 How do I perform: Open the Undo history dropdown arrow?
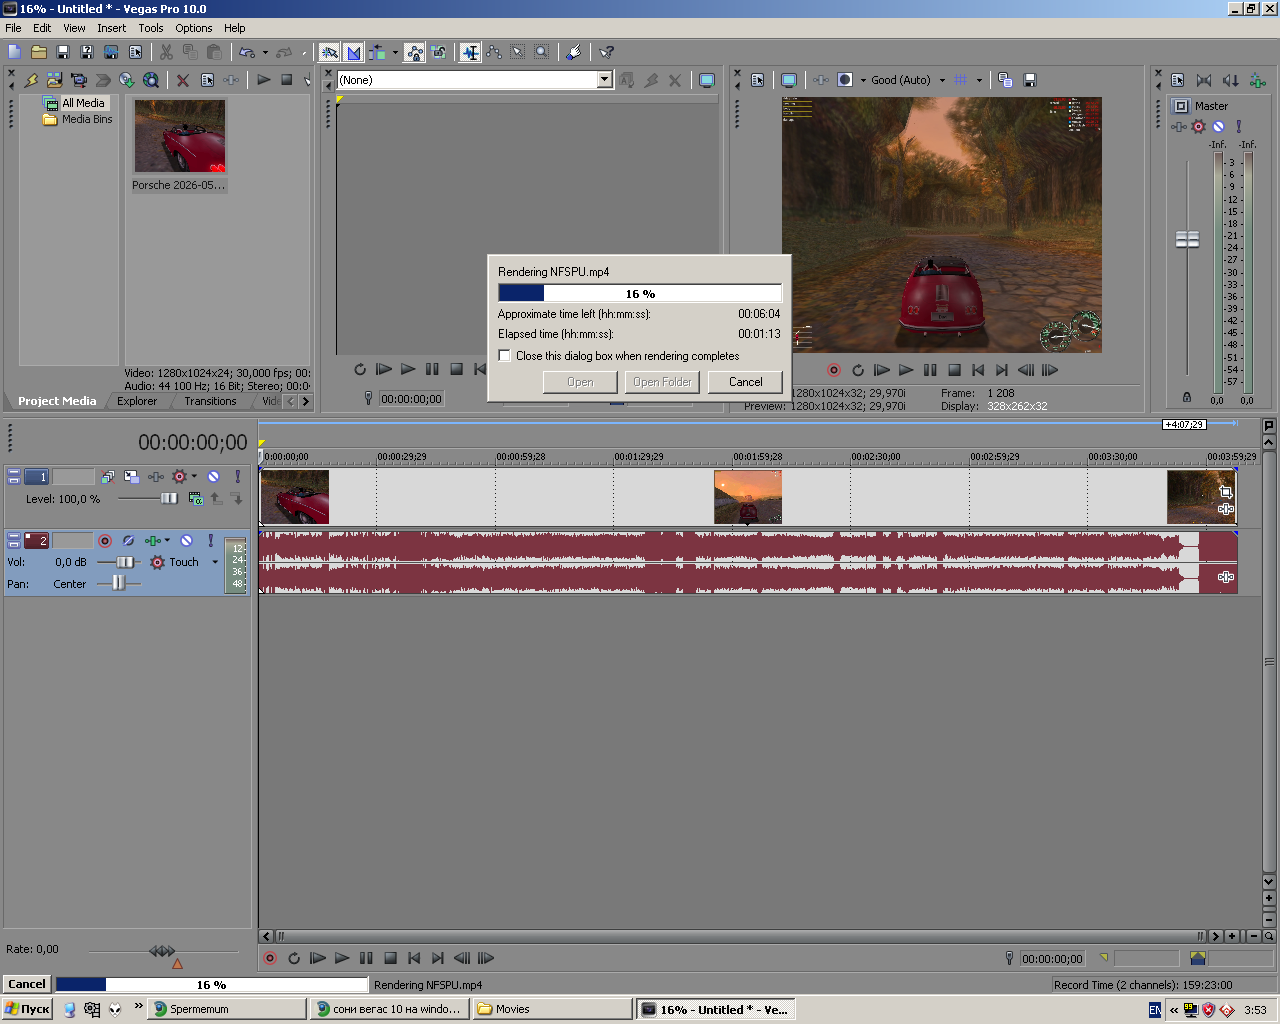[x=265, y=52]
